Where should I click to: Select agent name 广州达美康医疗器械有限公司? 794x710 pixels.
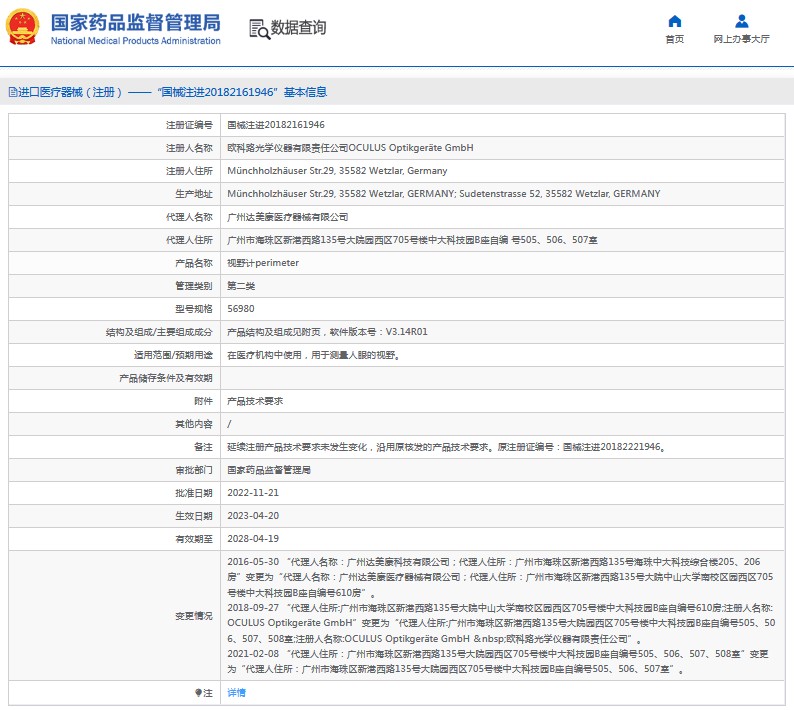[x=288, y=217]
